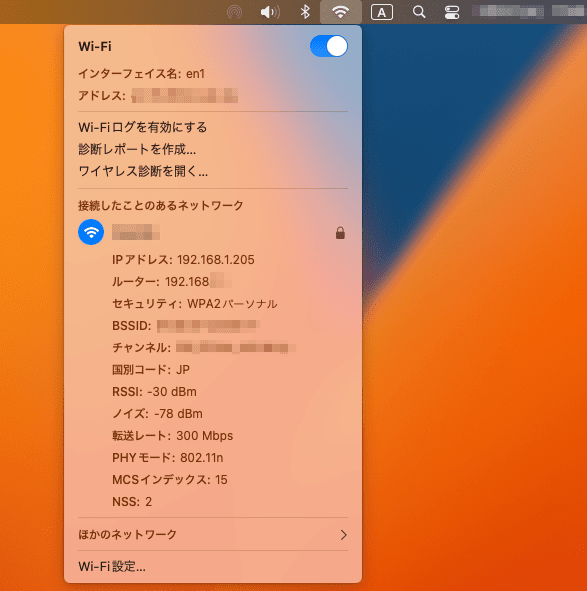Viewport: 587px width, 591px height.
Task: Turn off the Wi-Fi switch
Action: tap(329, 46)
